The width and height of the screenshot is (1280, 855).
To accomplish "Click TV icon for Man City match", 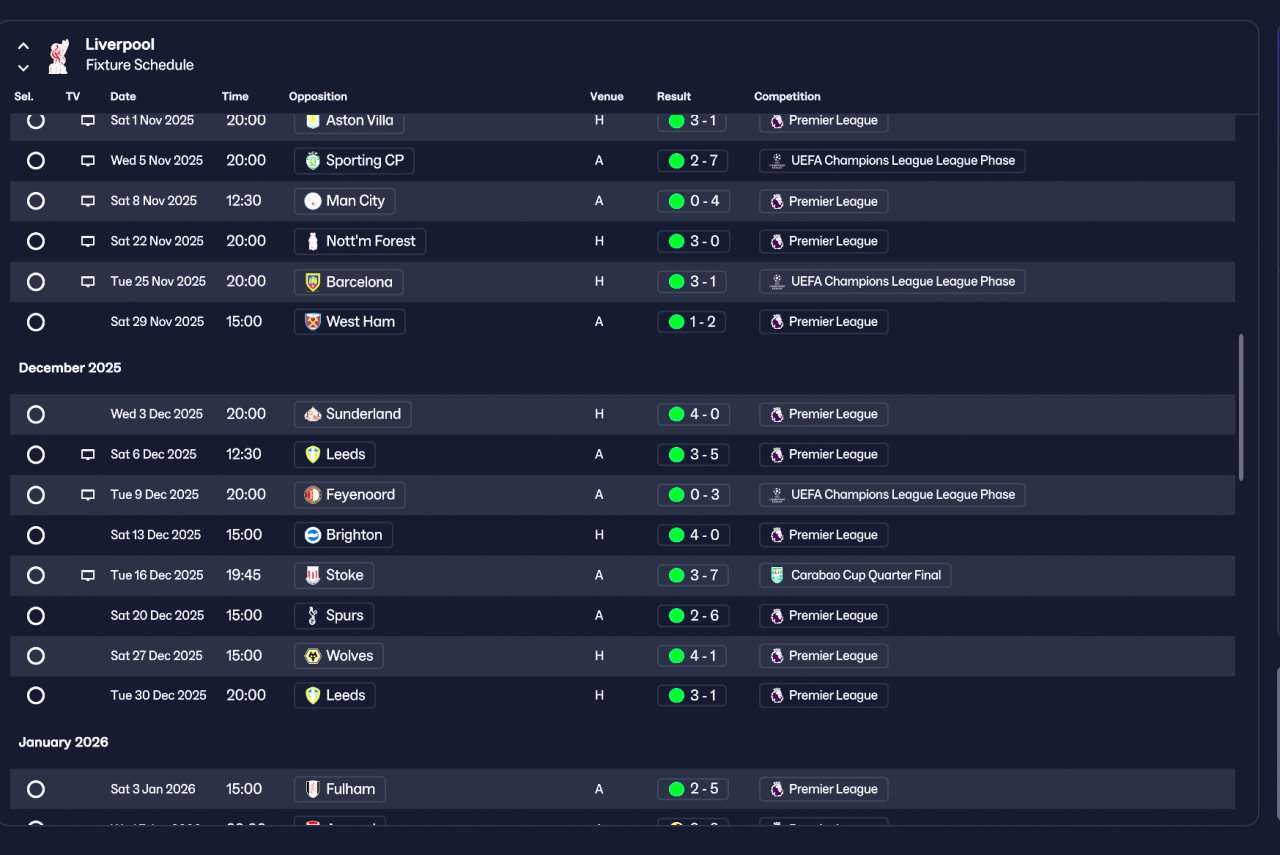I will (x=88, y=201).
